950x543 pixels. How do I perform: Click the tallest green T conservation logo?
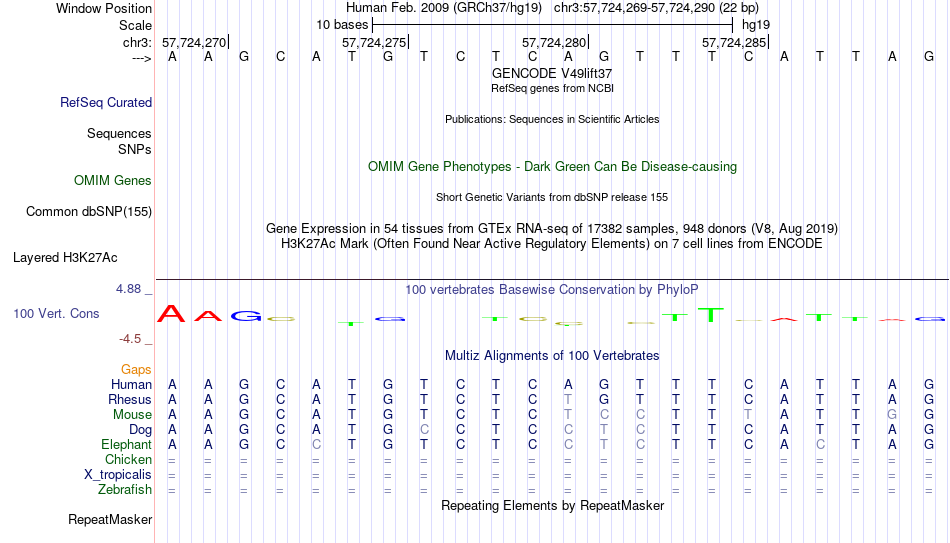pos(711,315)
